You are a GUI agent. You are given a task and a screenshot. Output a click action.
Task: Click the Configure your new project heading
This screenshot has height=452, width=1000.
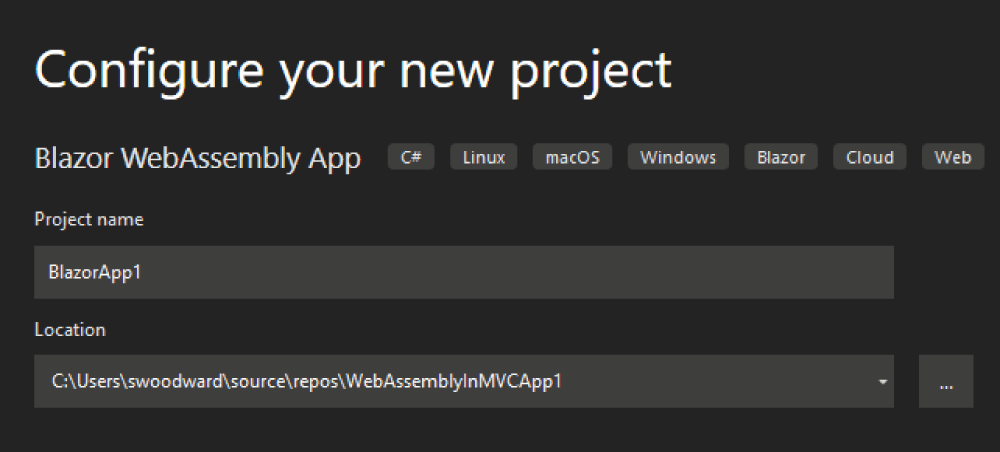353,73
